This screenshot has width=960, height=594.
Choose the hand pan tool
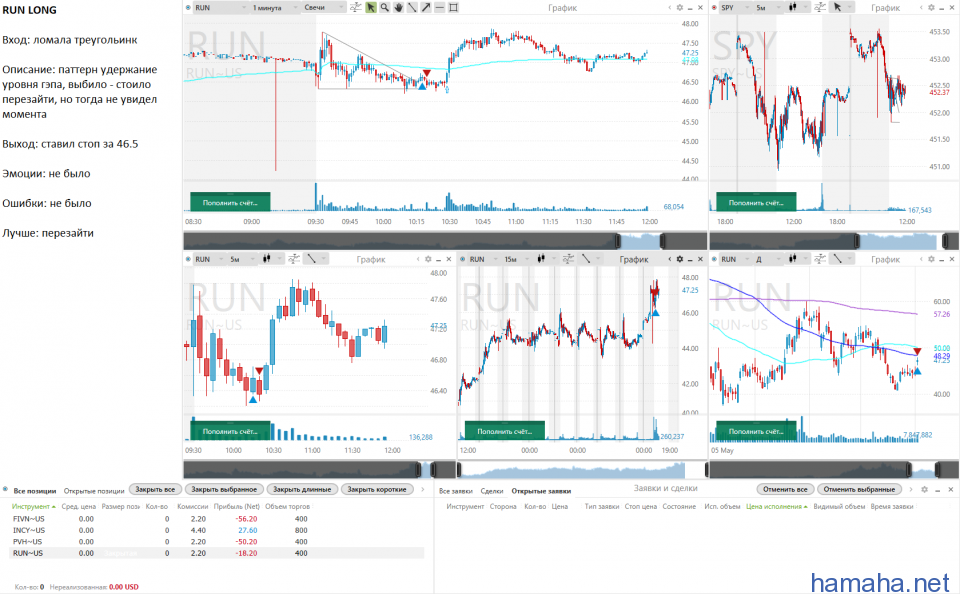point(399,7)
